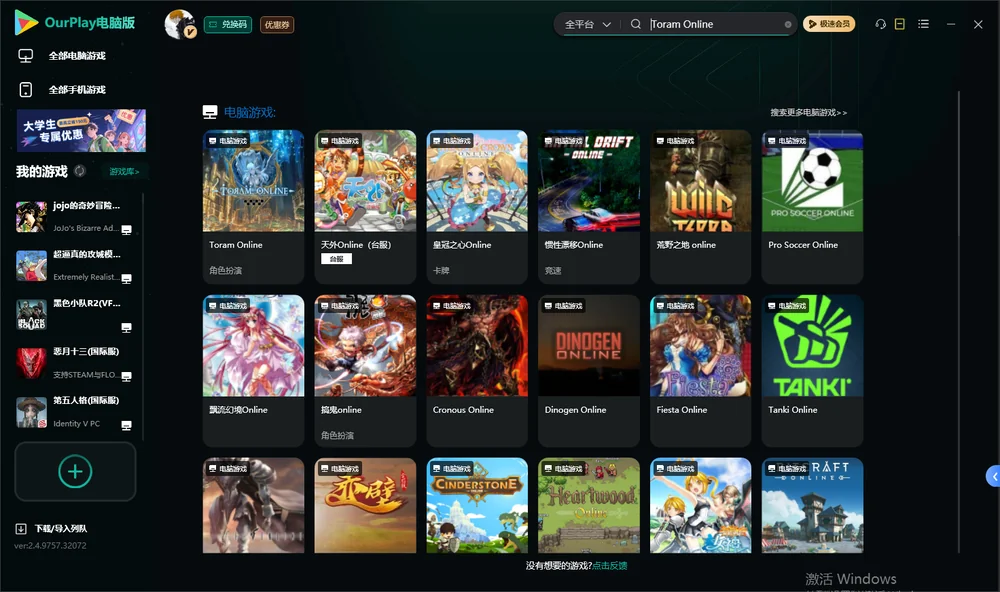Open the 皇冠之心Online game card
Image resolution: width=1000 pixels, height=592 pixels.
(x=477, y=207)
